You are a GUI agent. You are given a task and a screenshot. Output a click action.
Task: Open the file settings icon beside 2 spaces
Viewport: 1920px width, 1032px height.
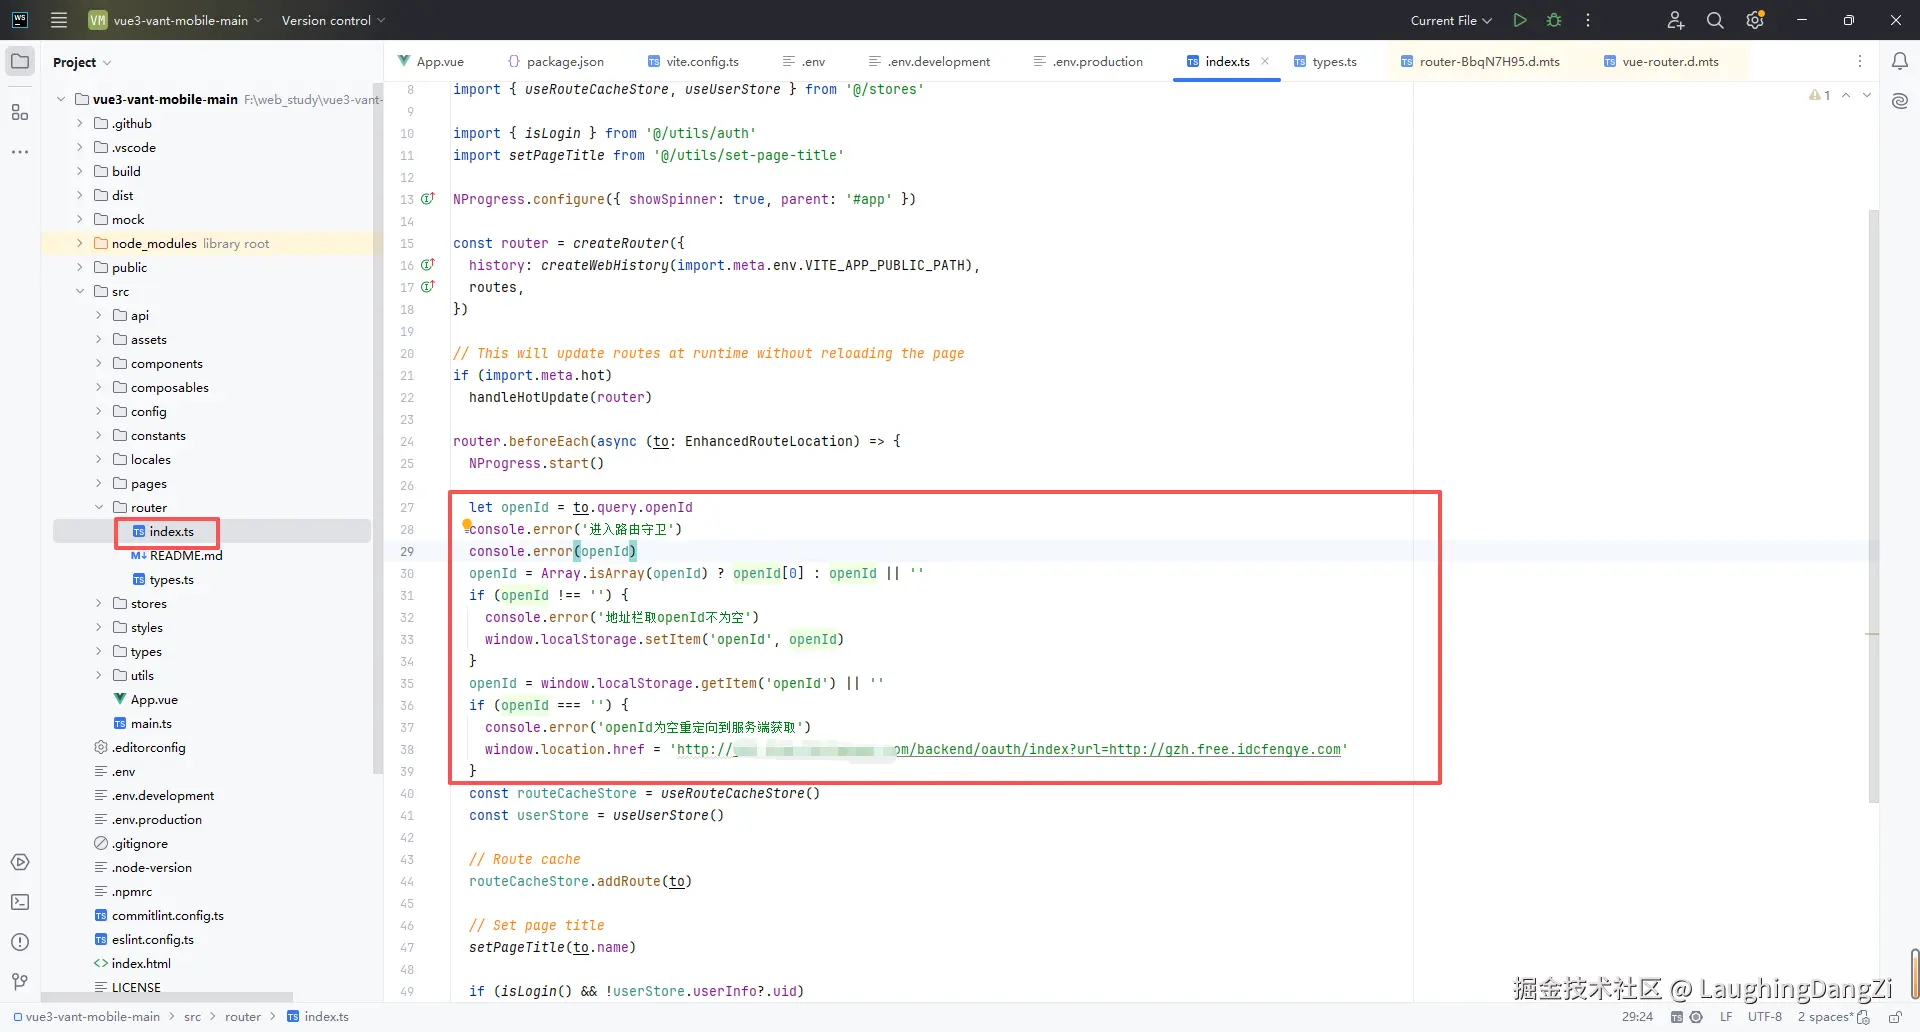pos(1863,1017)
